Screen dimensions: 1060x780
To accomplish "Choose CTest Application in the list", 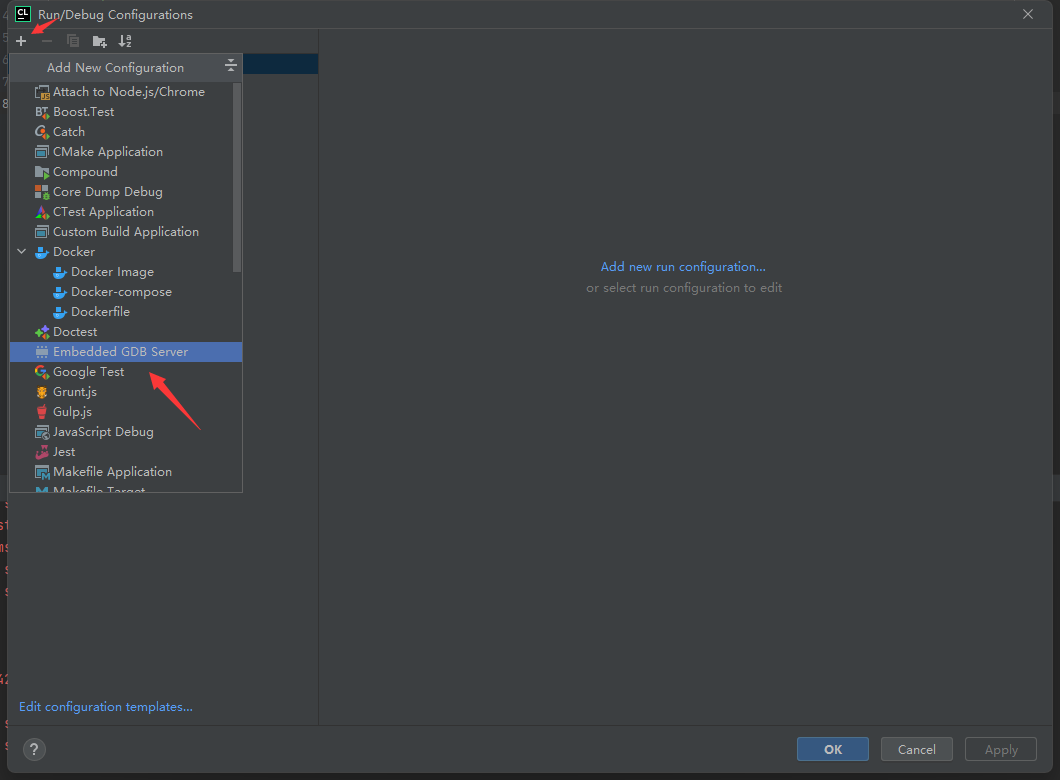I will (x=126, y=212).
